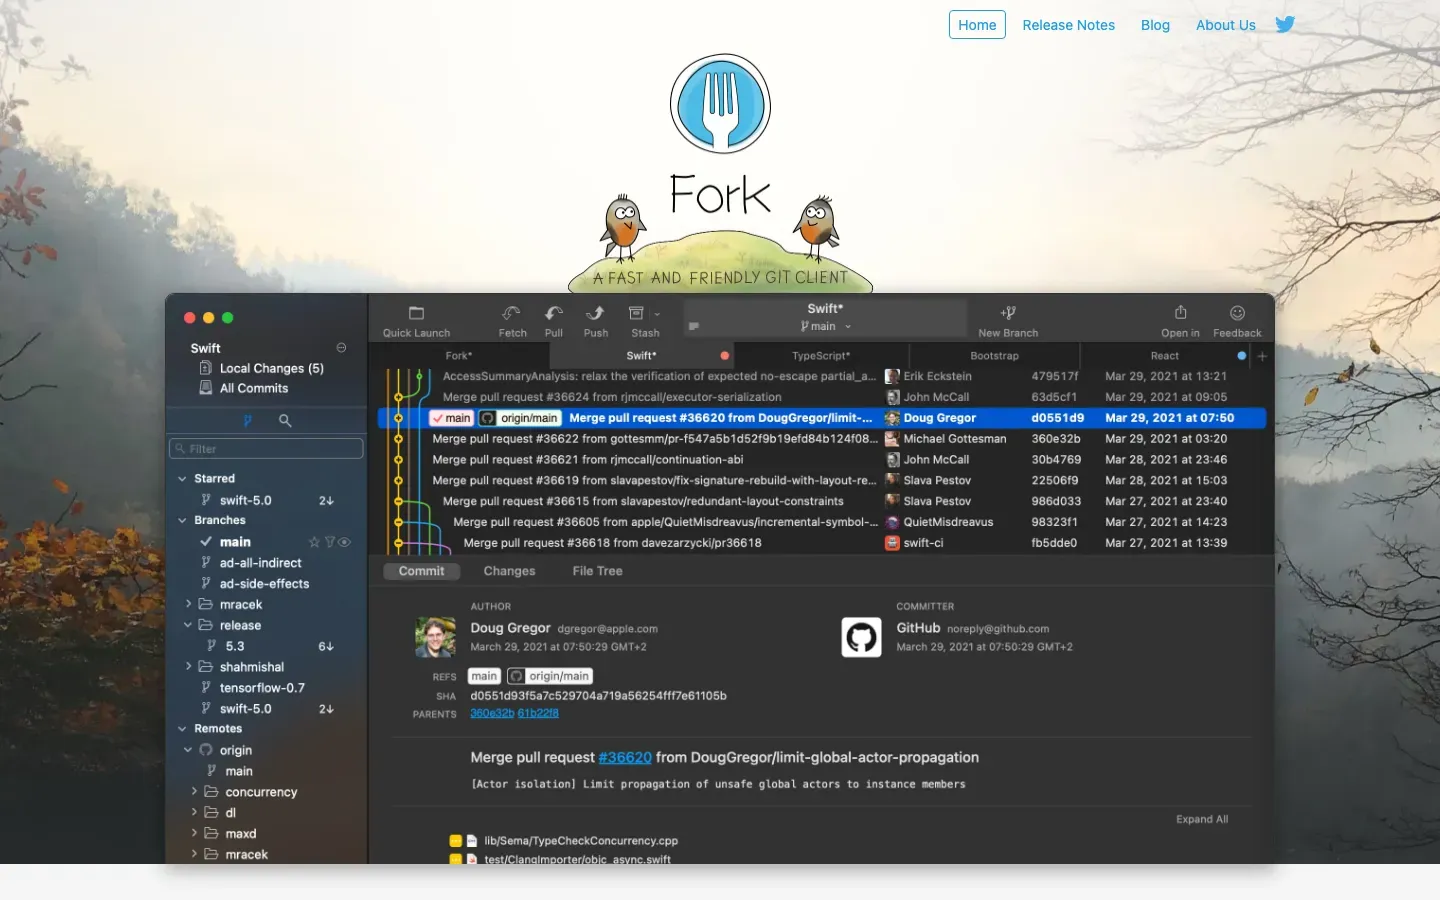
Task: Select the ad-side-effects branch
Action: click(x=264, y=584)
